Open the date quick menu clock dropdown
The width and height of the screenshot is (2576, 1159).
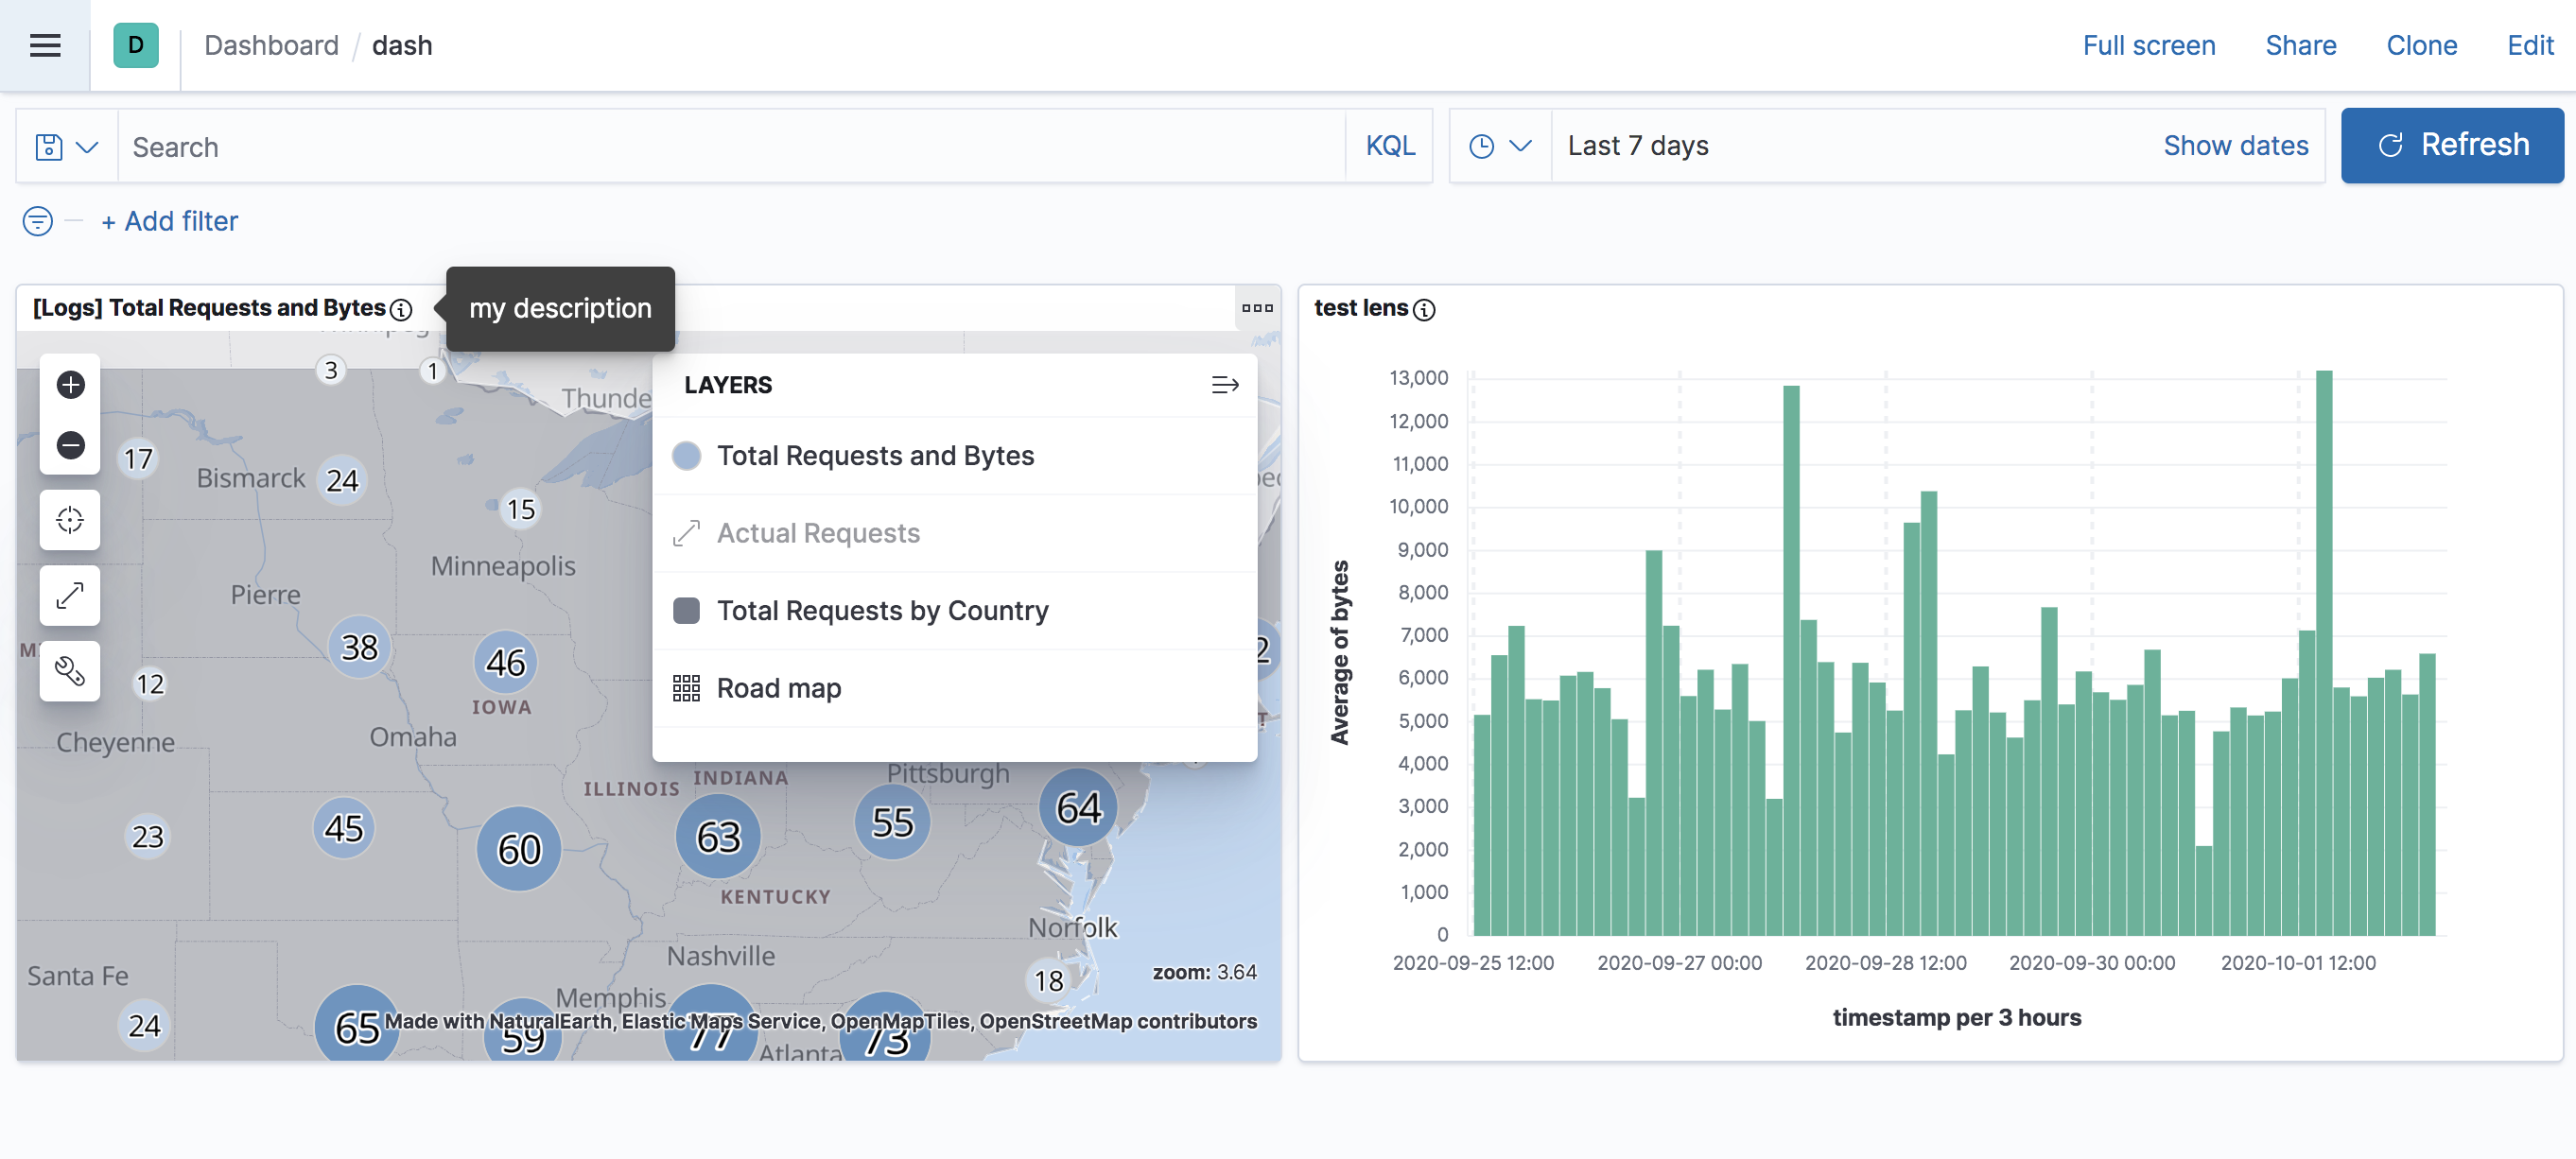point(1499,146)
